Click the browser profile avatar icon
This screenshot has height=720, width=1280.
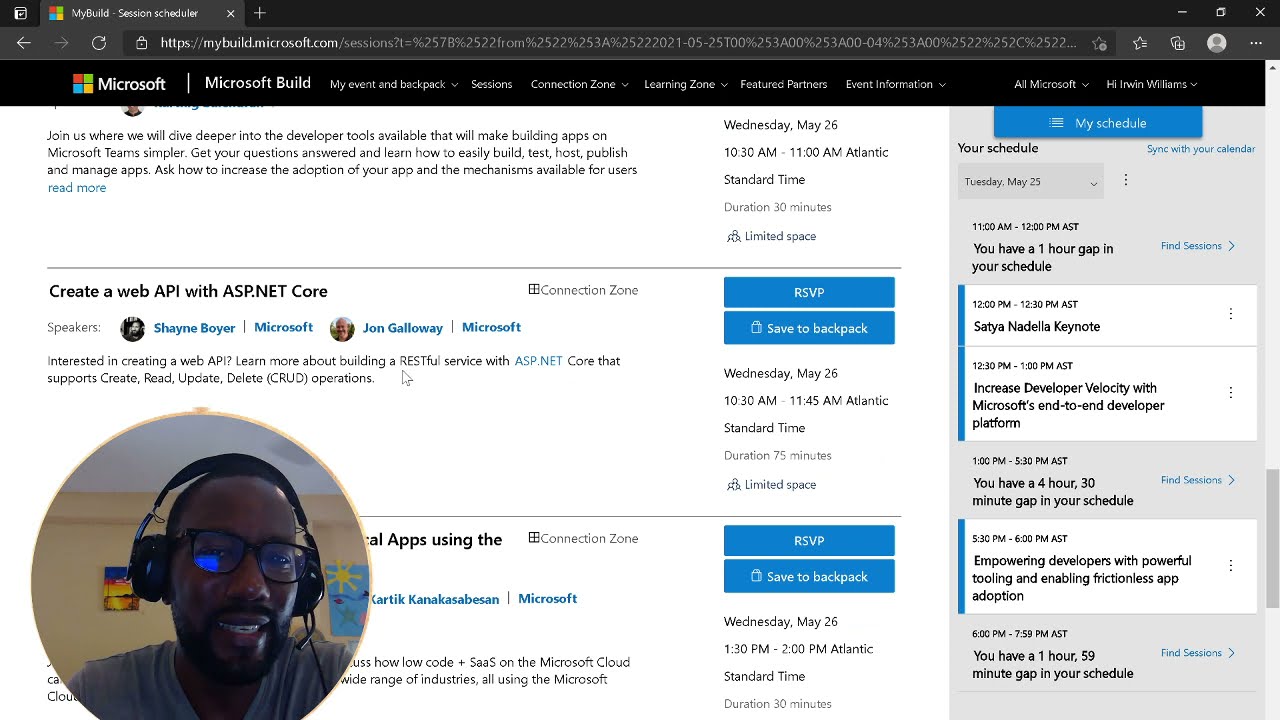click(1217, 43)
